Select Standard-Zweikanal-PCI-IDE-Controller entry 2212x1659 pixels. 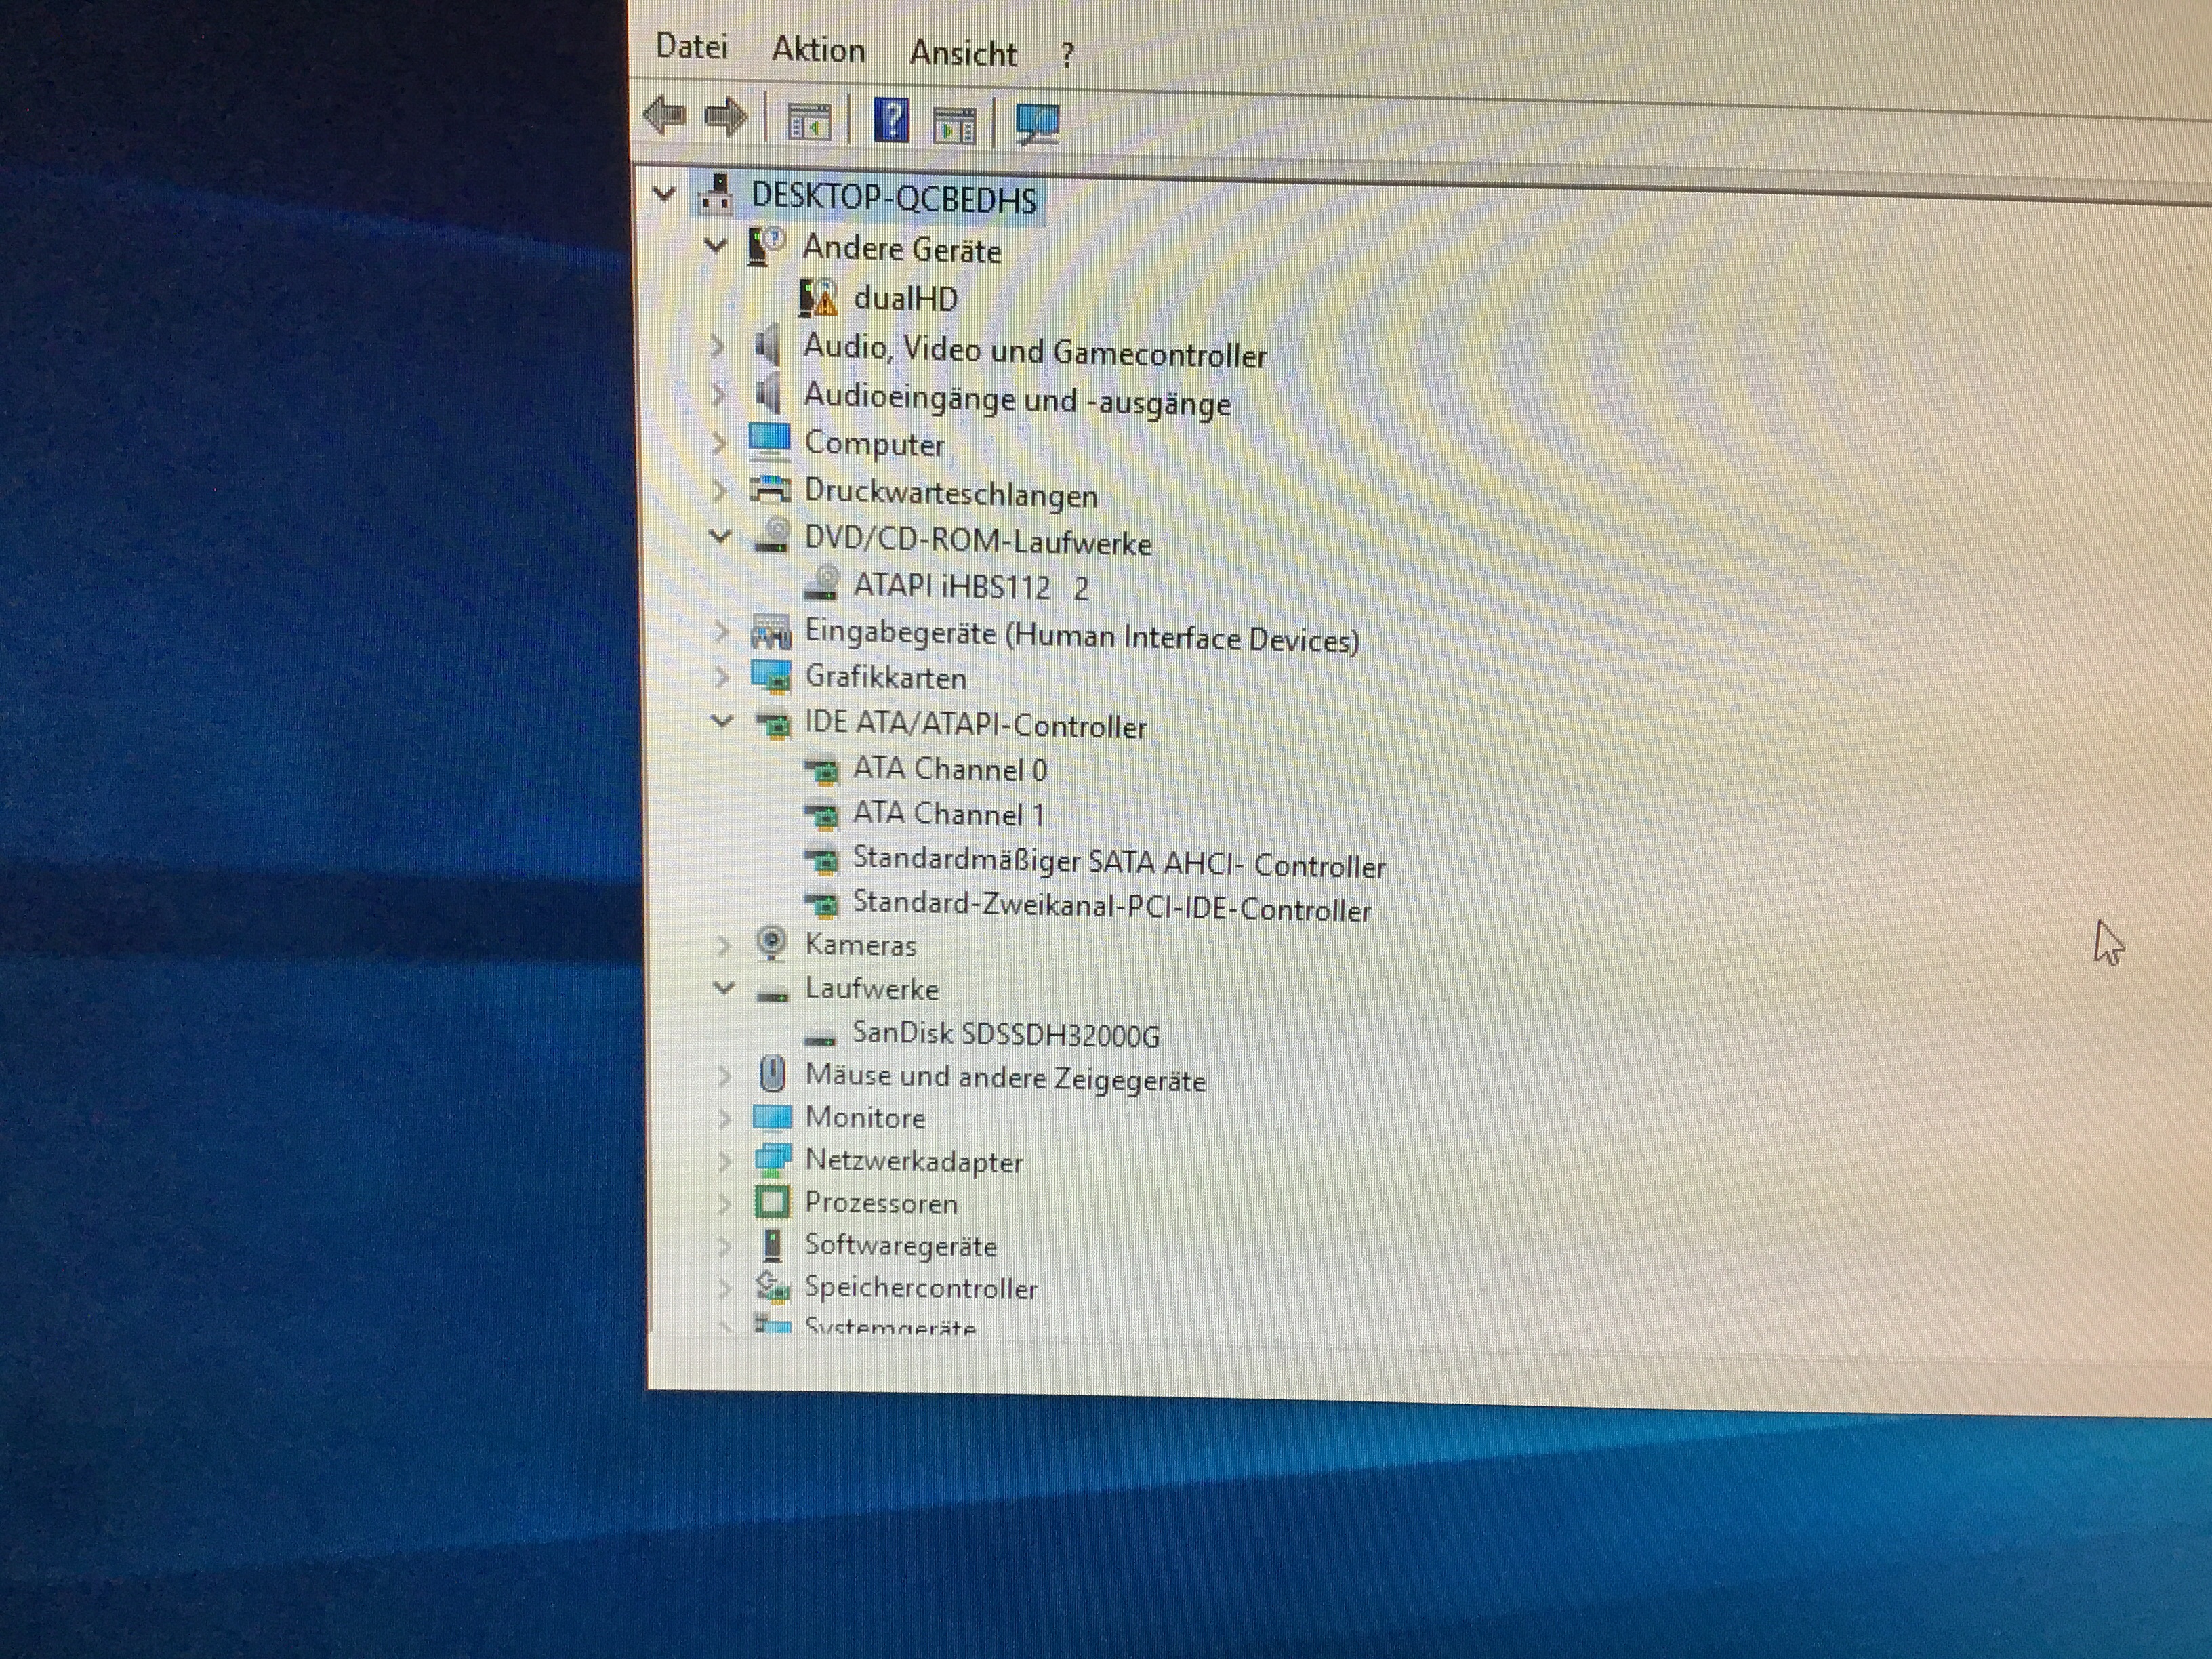tap(1112, 906)
